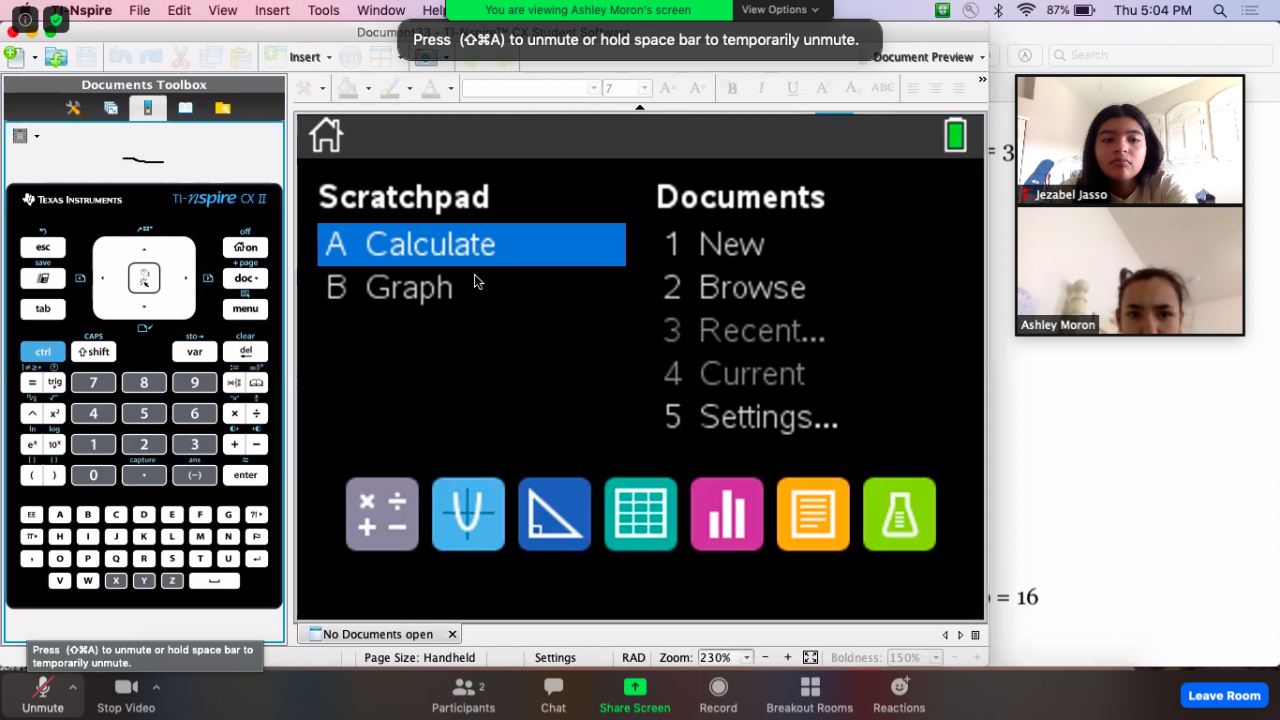The height and width of the screenshot is (720, 1280).
Task: Expand the toolbar overflow chevron
Action: click(982, 79)
